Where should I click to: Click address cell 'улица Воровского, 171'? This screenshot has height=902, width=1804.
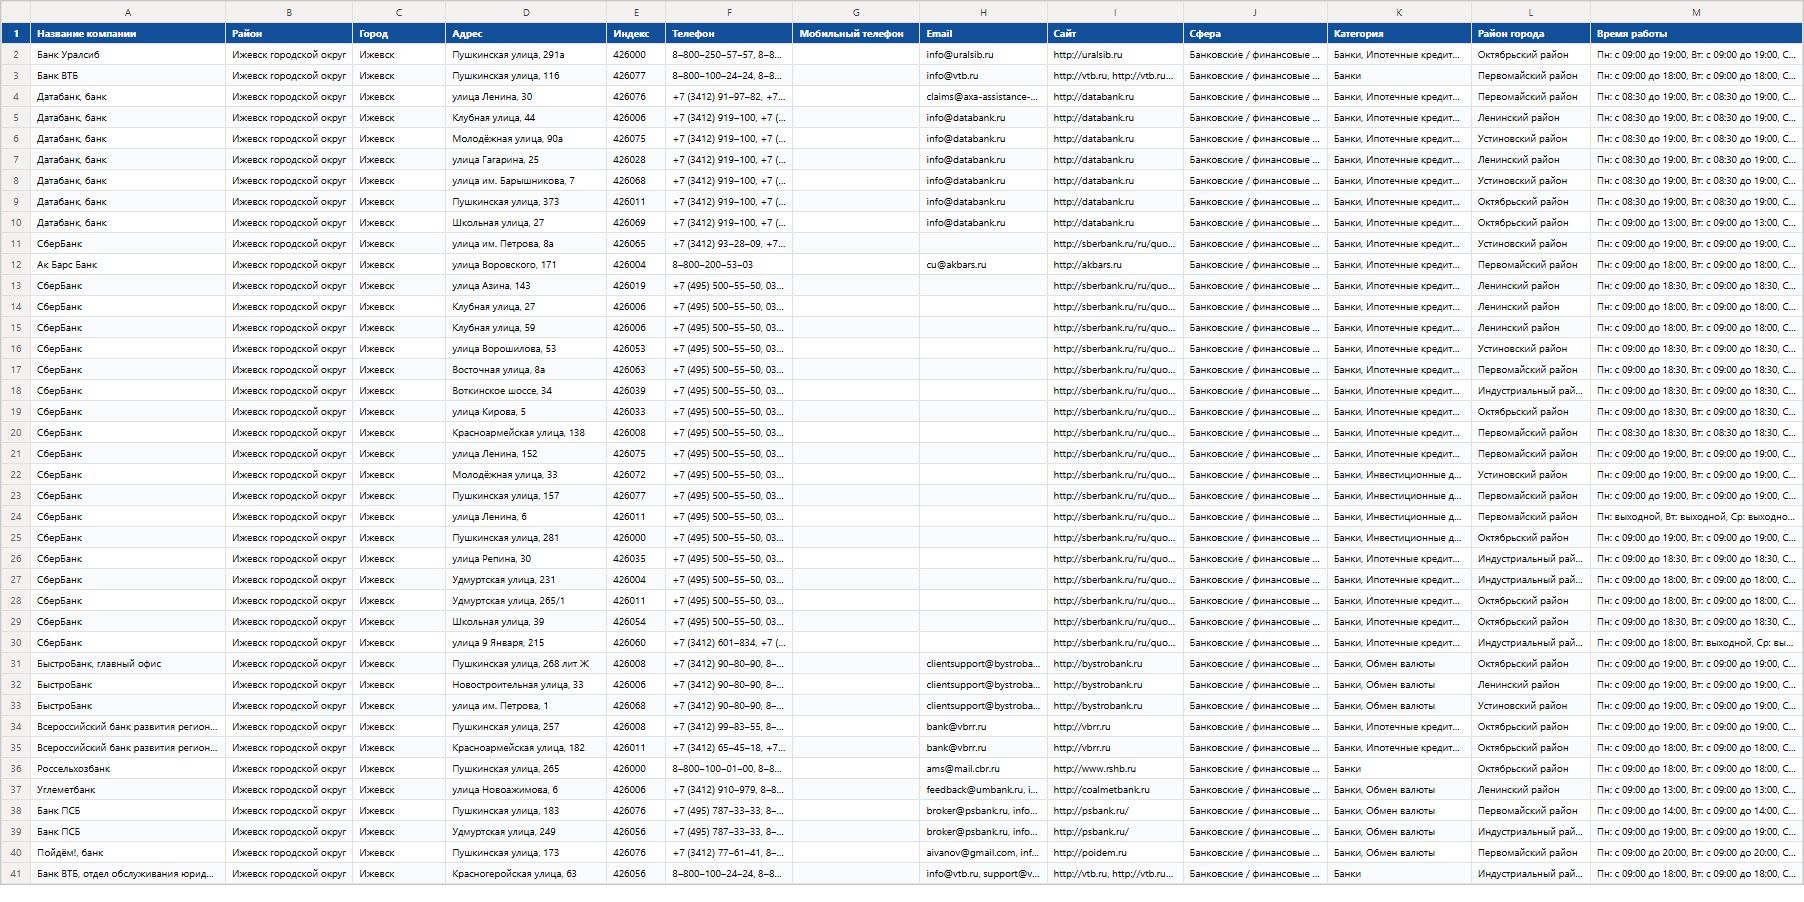click(526, 265)
